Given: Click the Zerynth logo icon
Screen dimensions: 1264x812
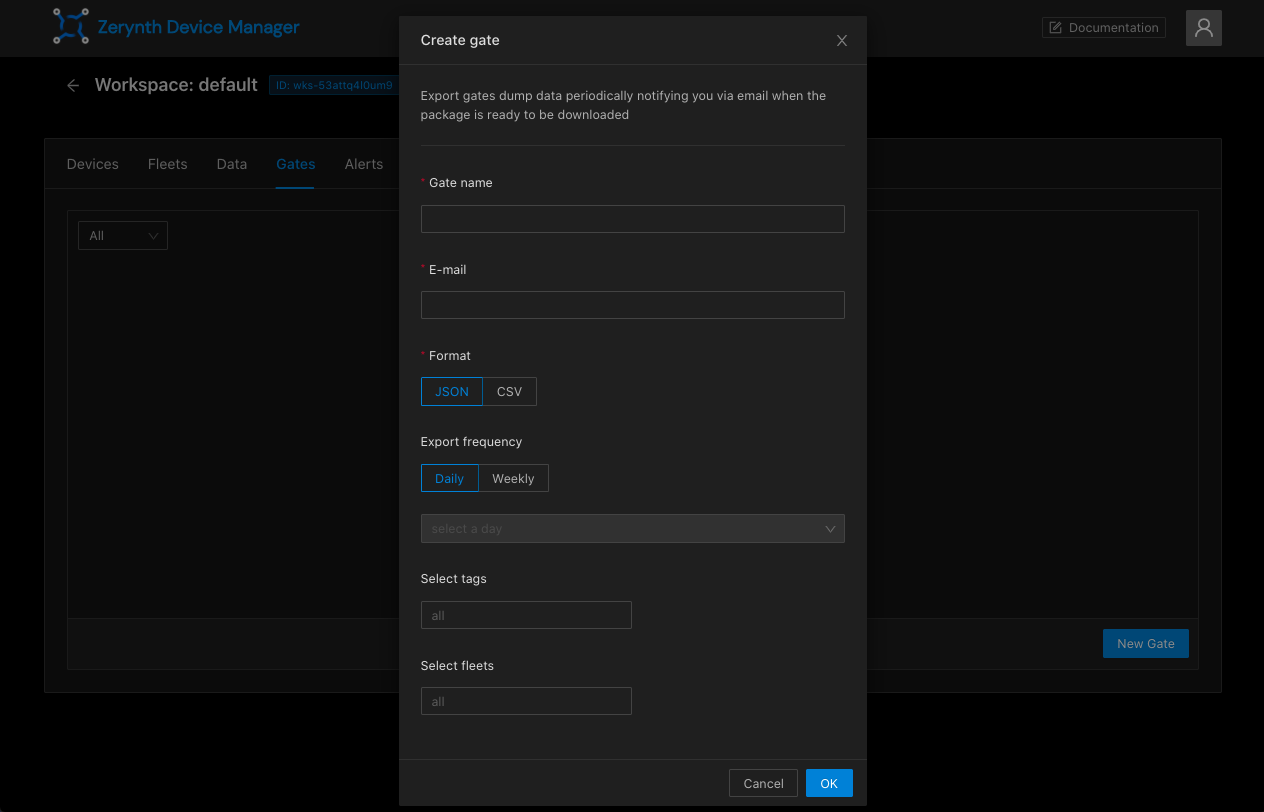Looking at the screenshot, I should (71, 27).
